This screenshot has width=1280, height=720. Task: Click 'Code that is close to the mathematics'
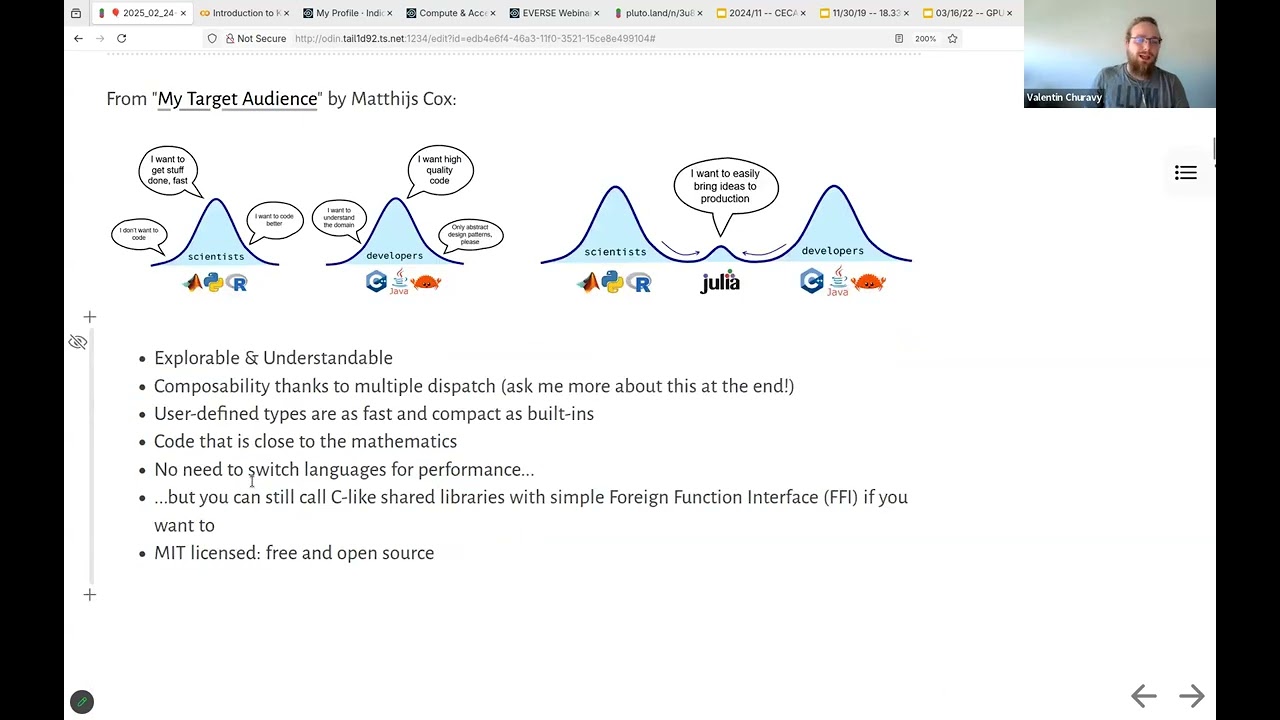pyautogui.click(x=305, y=442)
